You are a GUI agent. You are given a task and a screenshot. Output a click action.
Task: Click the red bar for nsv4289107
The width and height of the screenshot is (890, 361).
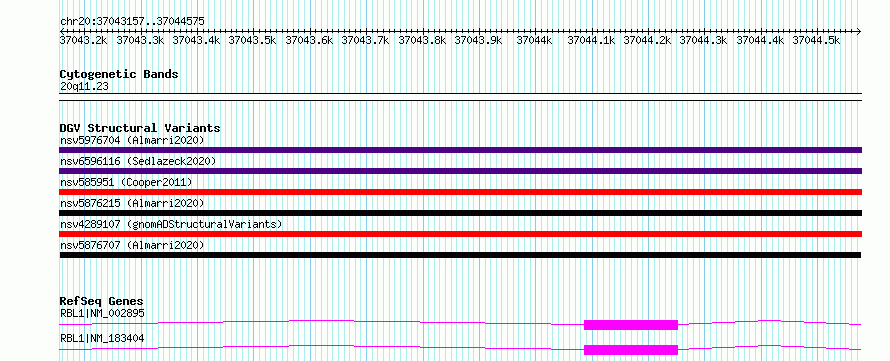[x=460, y=234]
